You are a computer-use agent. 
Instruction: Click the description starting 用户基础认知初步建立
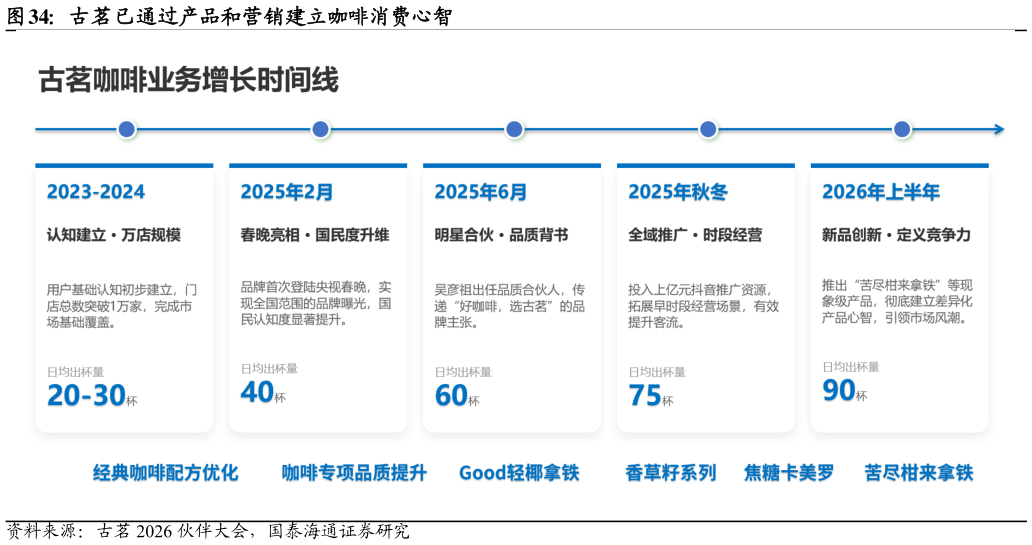click(x=122, y=306)
